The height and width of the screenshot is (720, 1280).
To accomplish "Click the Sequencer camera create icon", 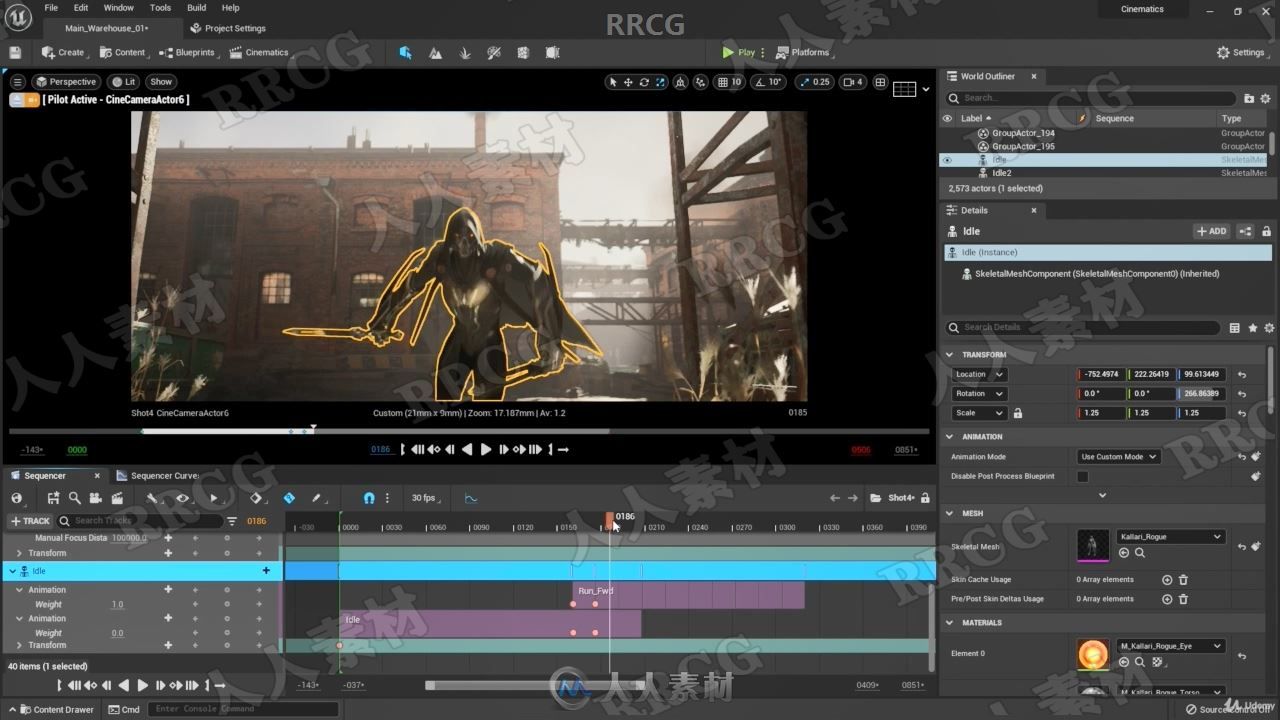I will pyautogui.click(x=95, y=498).
